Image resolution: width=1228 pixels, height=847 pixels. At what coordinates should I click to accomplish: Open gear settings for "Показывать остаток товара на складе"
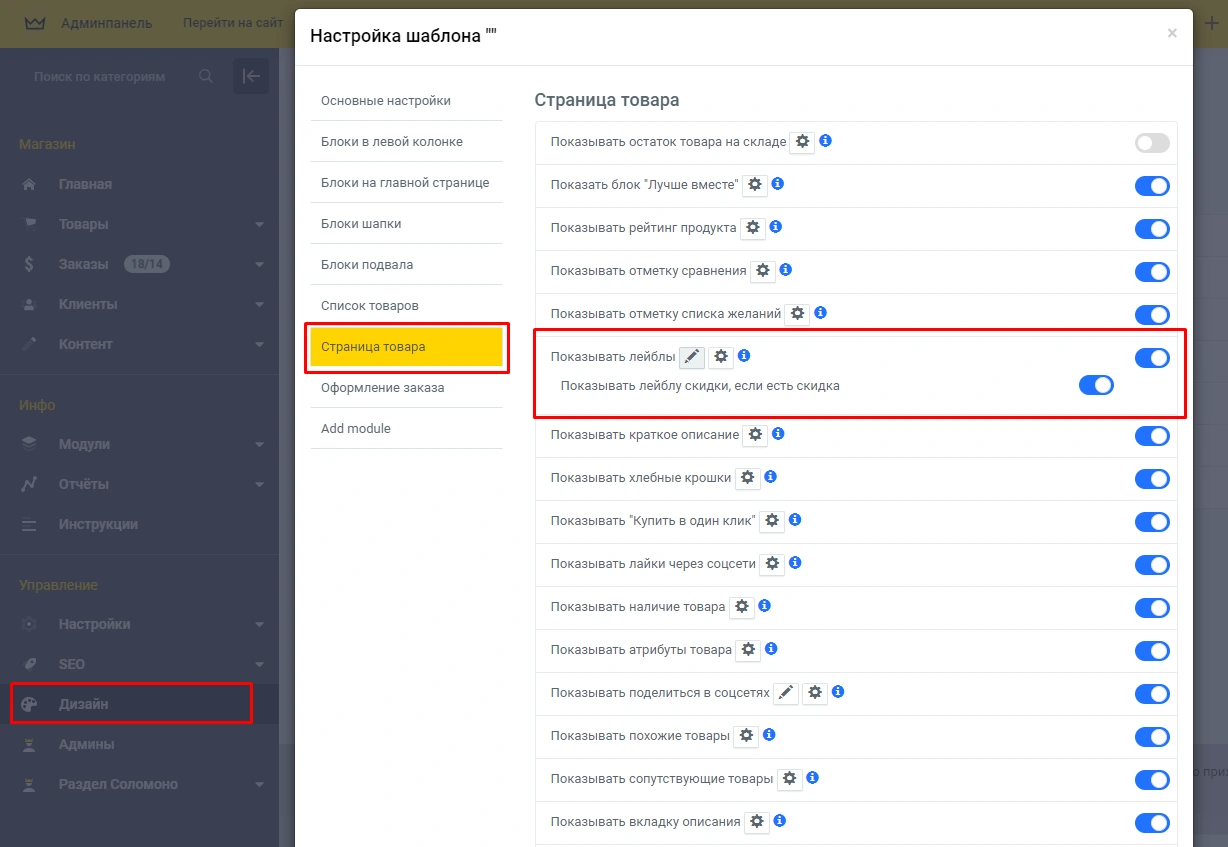point(802,142)
